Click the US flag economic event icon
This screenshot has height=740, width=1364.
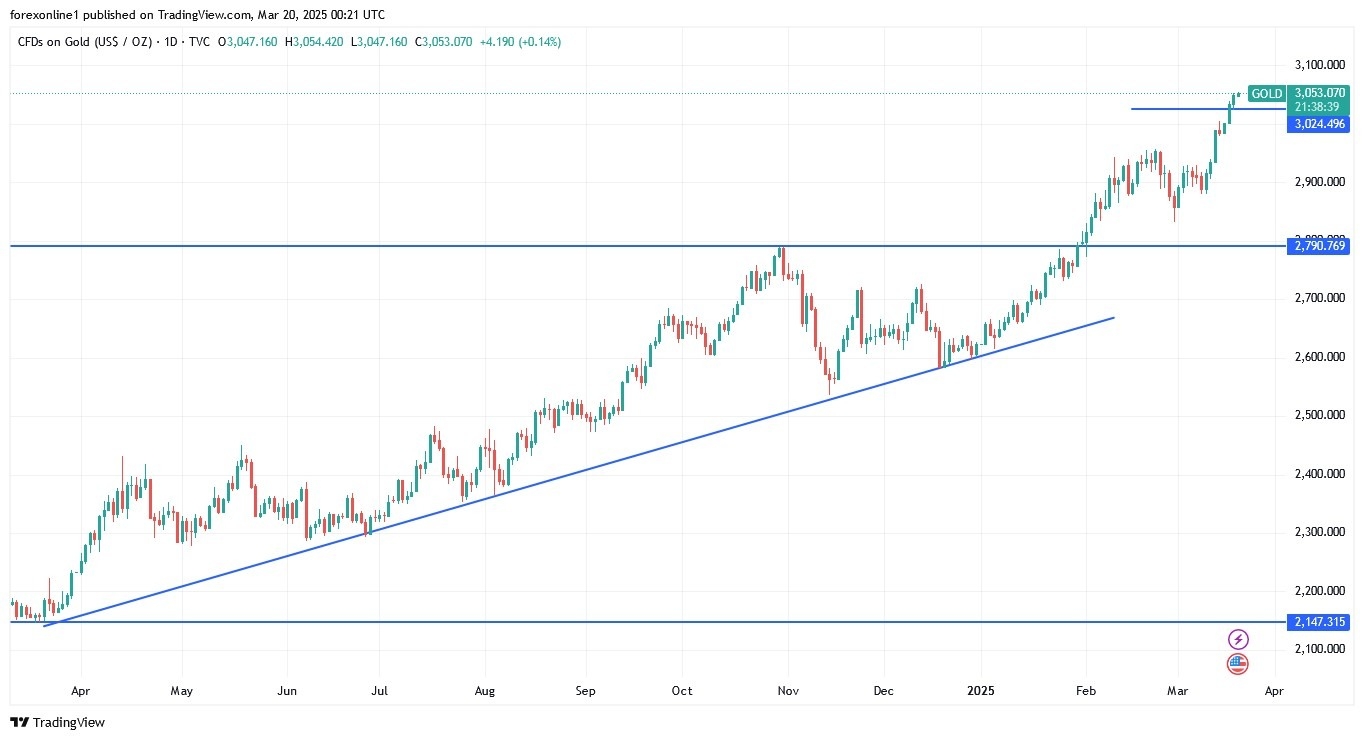click(1238, 663)
